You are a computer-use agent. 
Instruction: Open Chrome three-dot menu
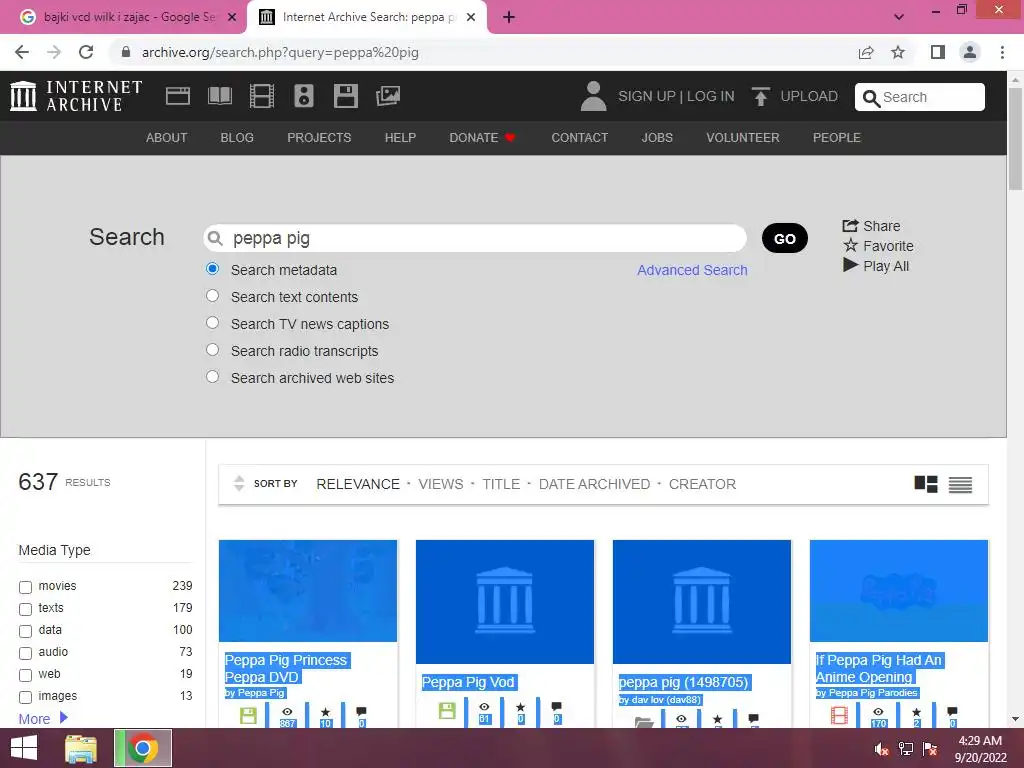tap(1002, 52)
